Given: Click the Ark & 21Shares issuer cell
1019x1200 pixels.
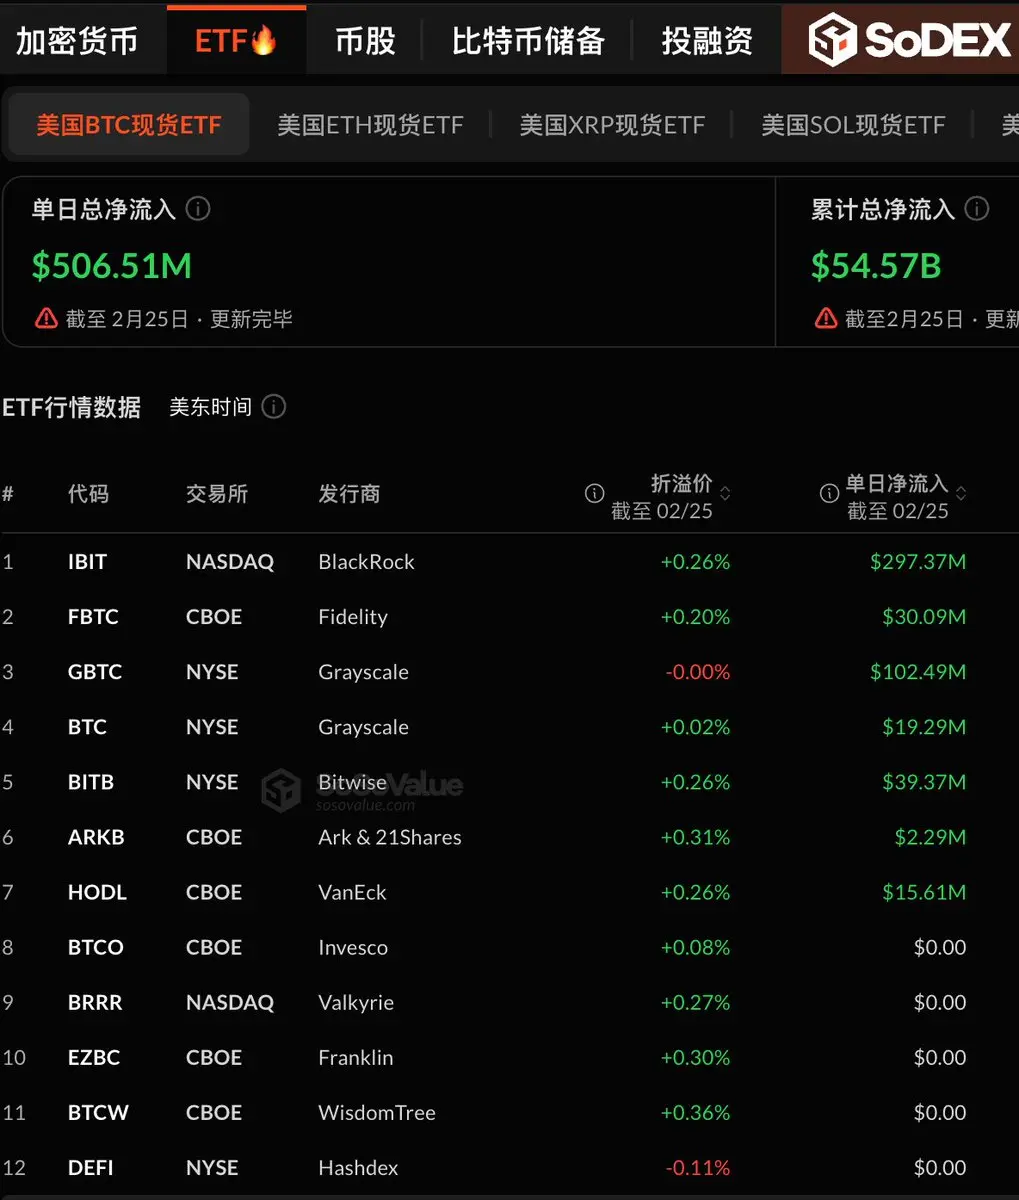Looking at the screenshot, I should click(390, 837).
